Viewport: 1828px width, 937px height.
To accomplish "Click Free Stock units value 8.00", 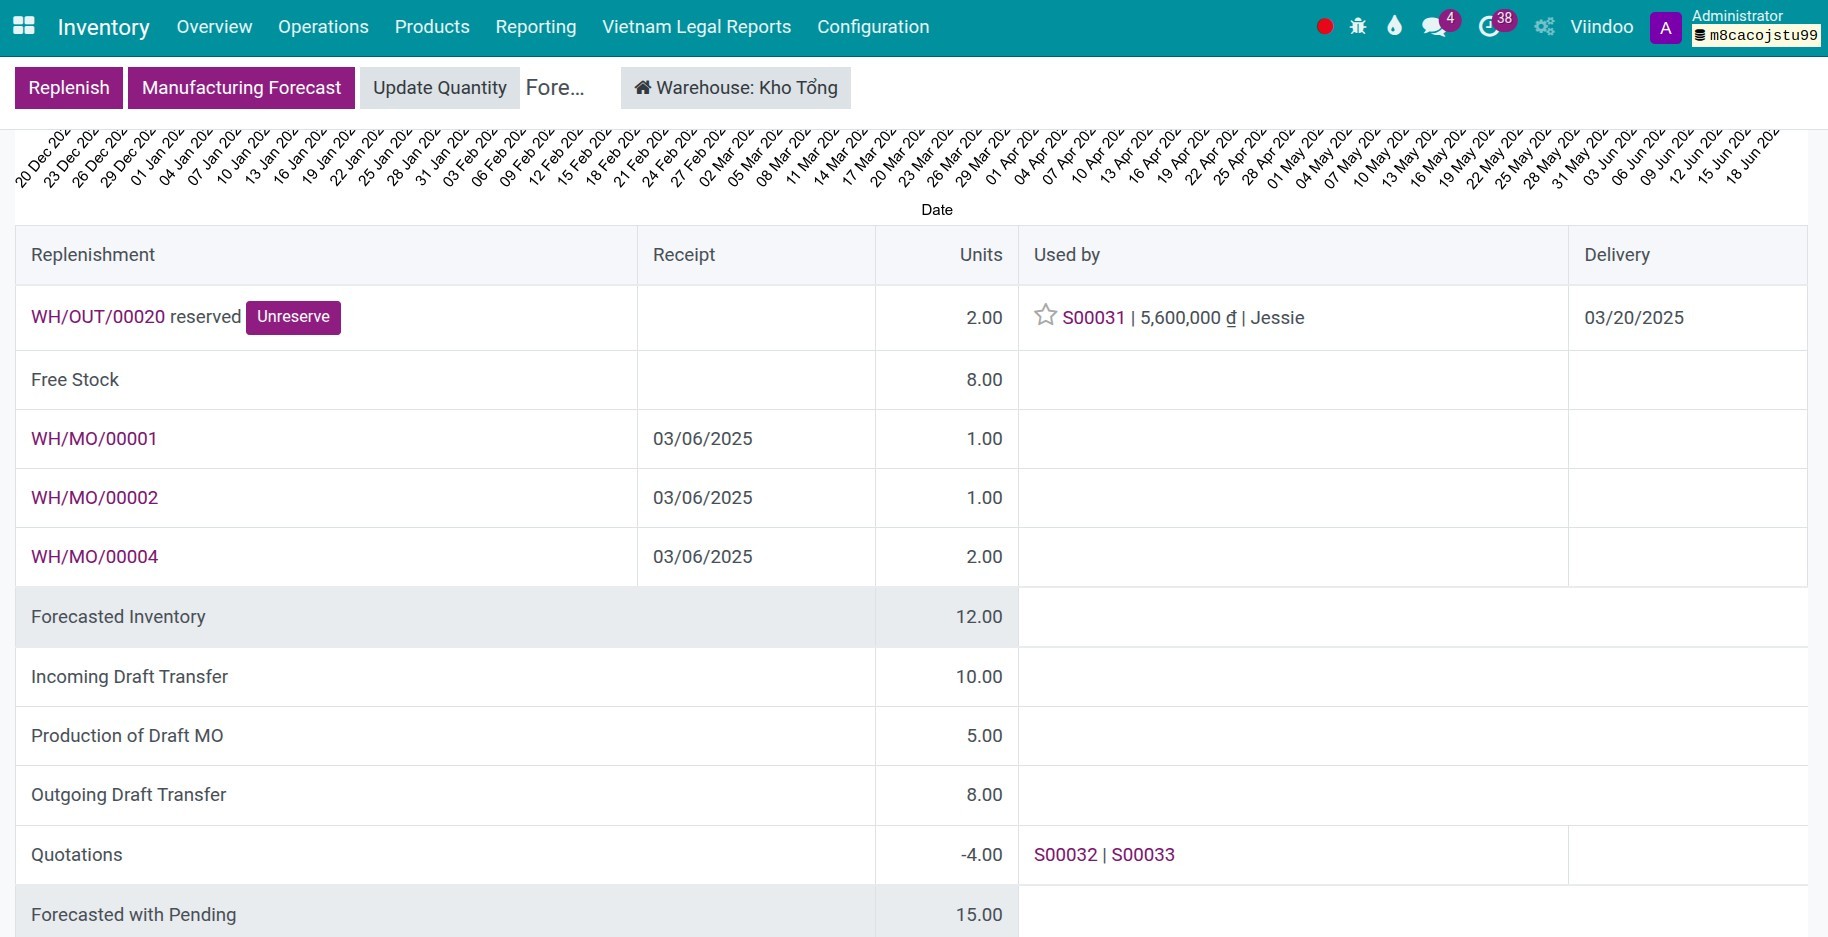I will pyautogui.click(x=984, y=380).
